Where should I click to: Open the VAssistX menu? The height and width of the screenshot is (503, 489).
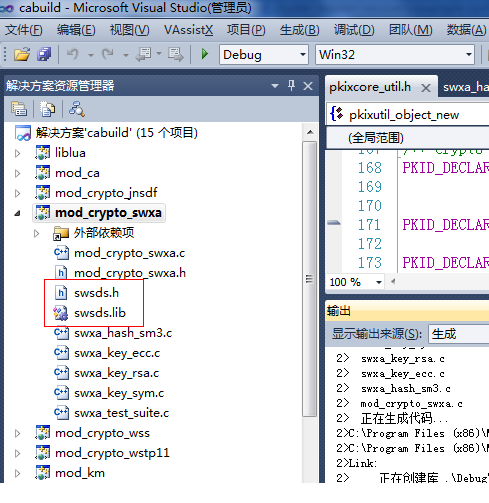188,30
